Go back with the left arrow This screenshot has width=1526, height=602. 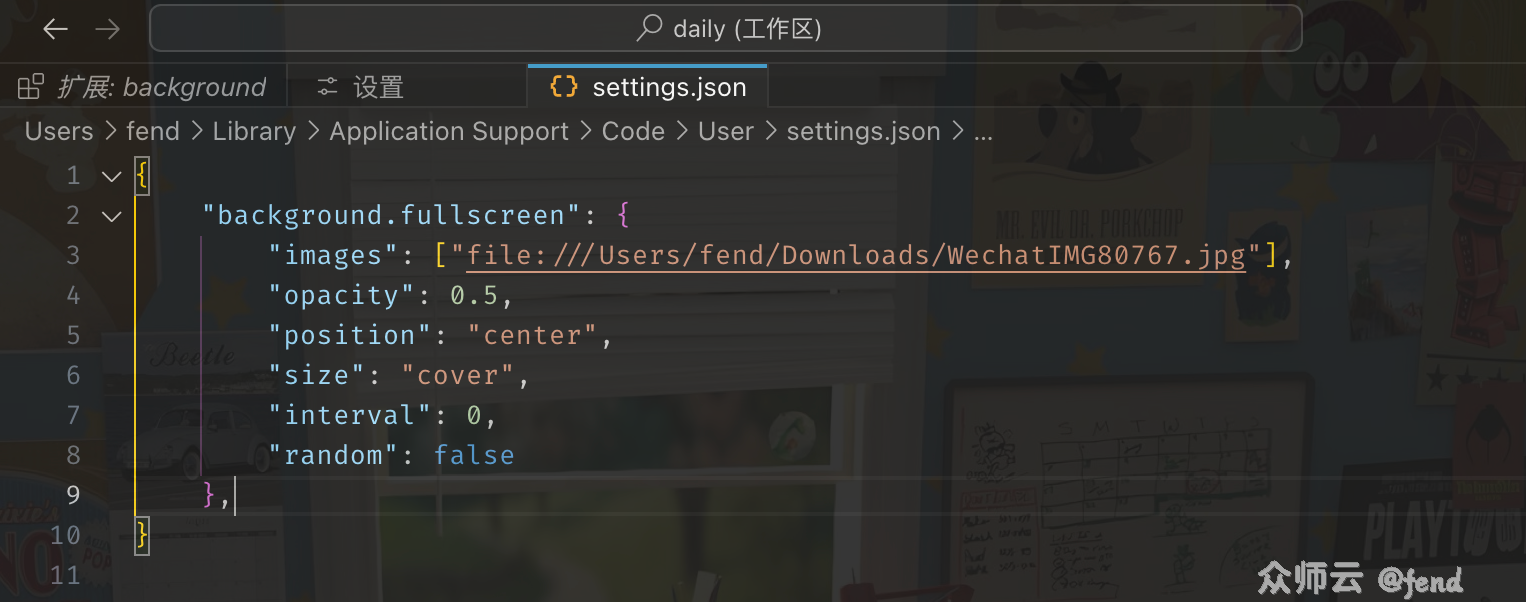55,29
